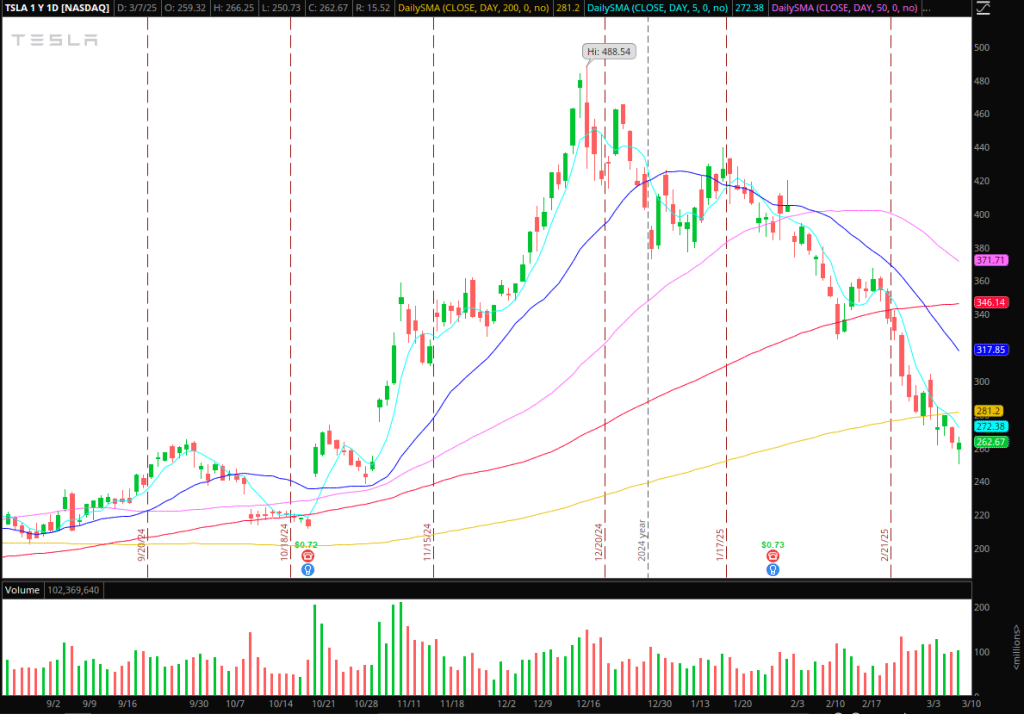Click the blue lightbulb icon under $0.72
This screenshot has height=714, width=1024.
pyautogui.click(x=308, y=570)
